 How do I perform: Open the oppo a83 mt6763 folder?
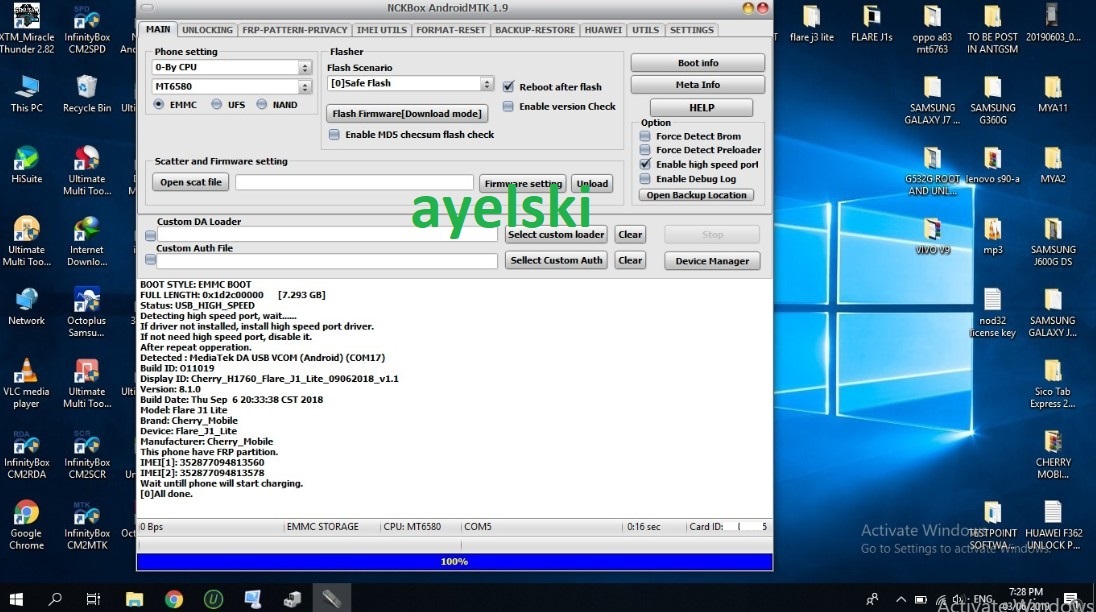pos(932,29)
